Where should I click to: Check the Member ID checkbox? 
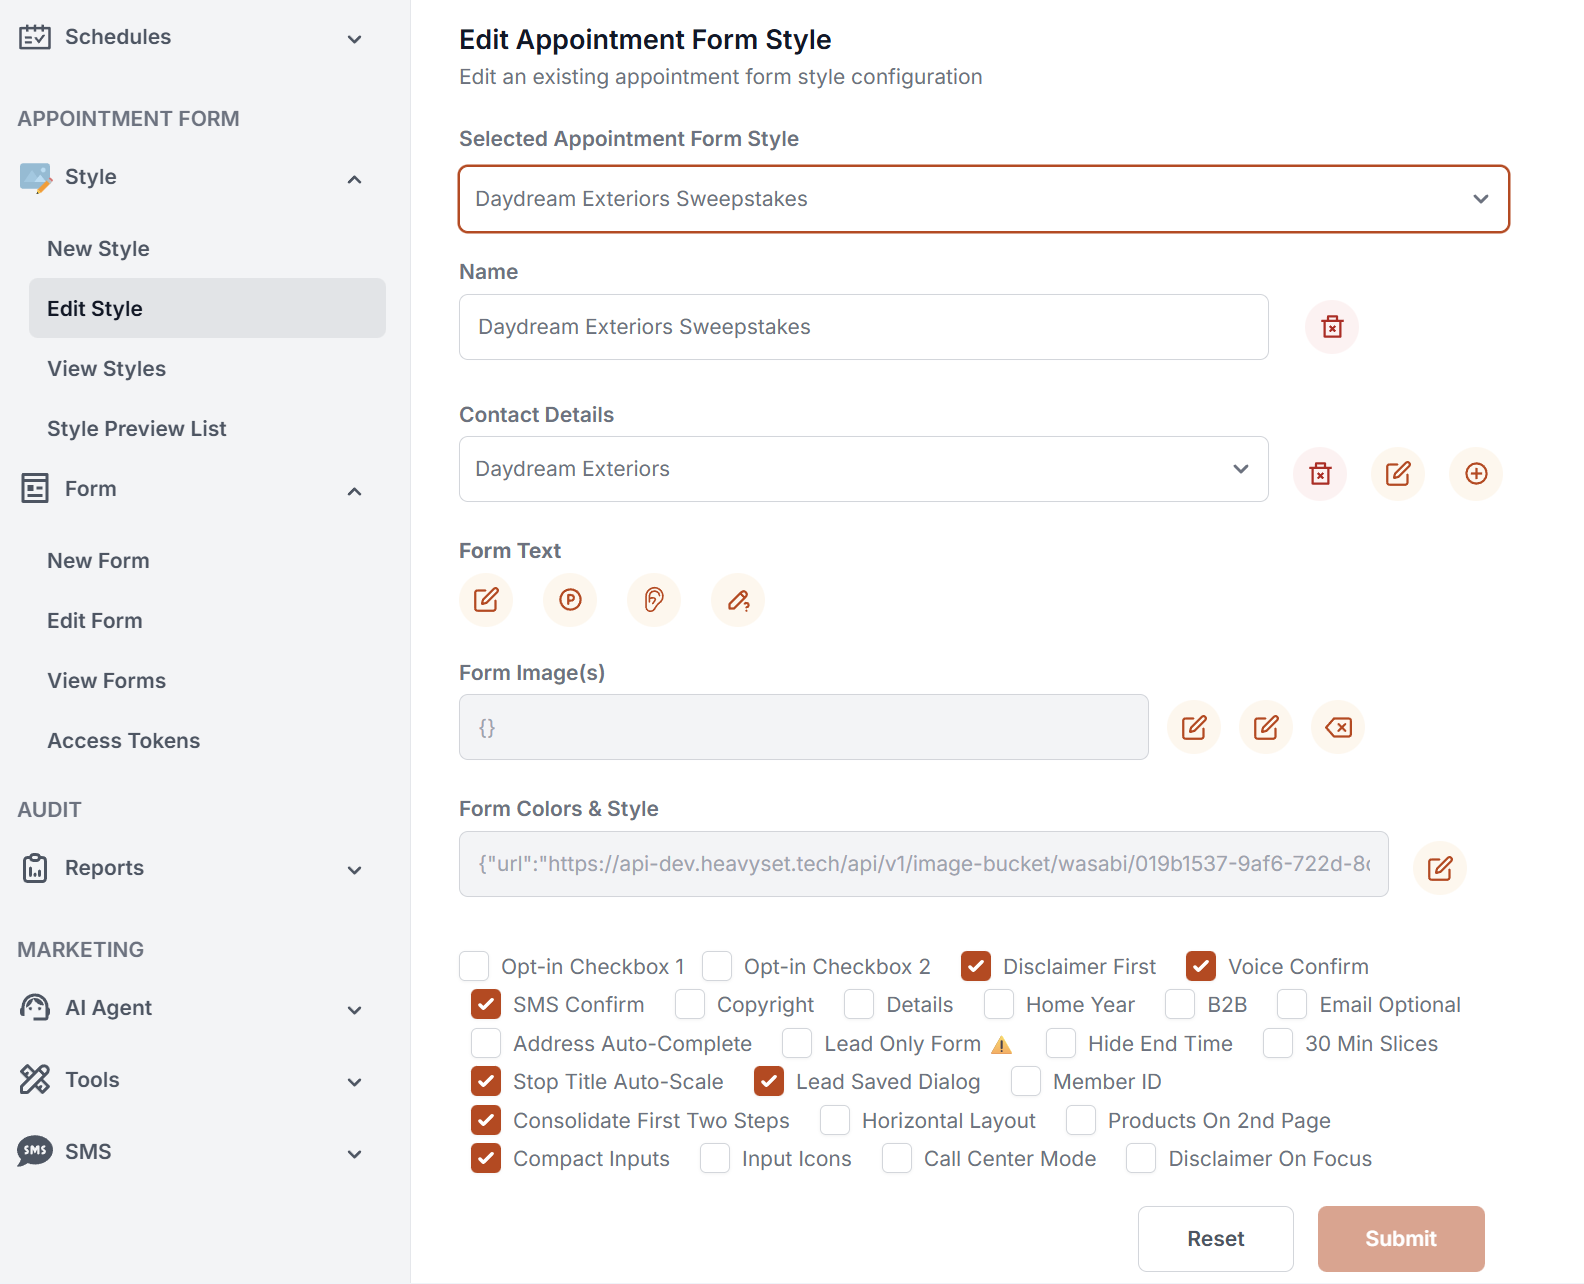click(x=1026, y=1081)
